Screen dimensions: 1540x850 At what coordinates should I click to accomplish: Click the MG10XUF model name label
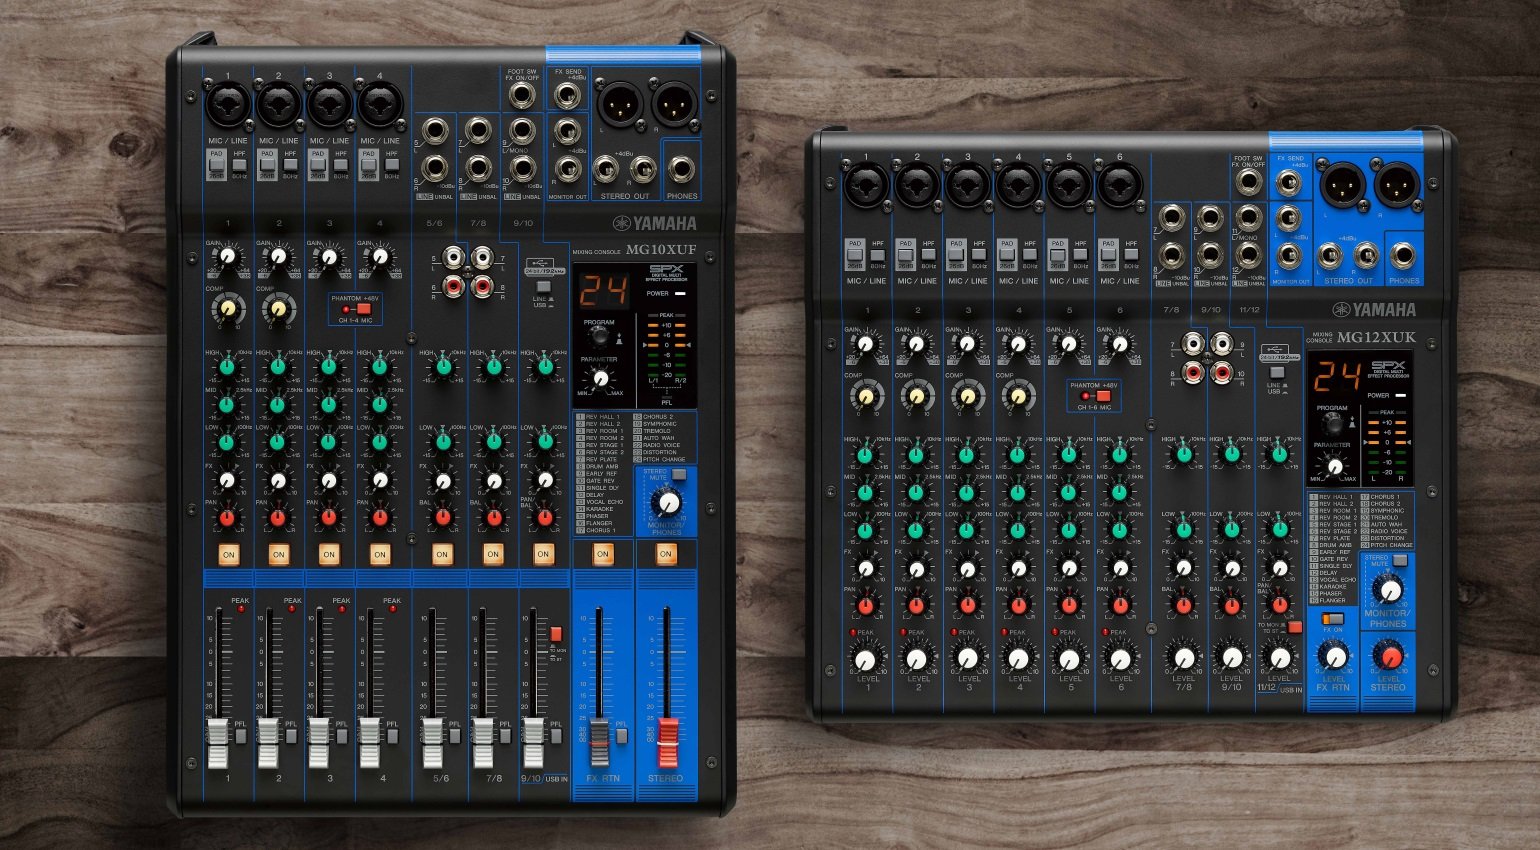click(661, 250)
